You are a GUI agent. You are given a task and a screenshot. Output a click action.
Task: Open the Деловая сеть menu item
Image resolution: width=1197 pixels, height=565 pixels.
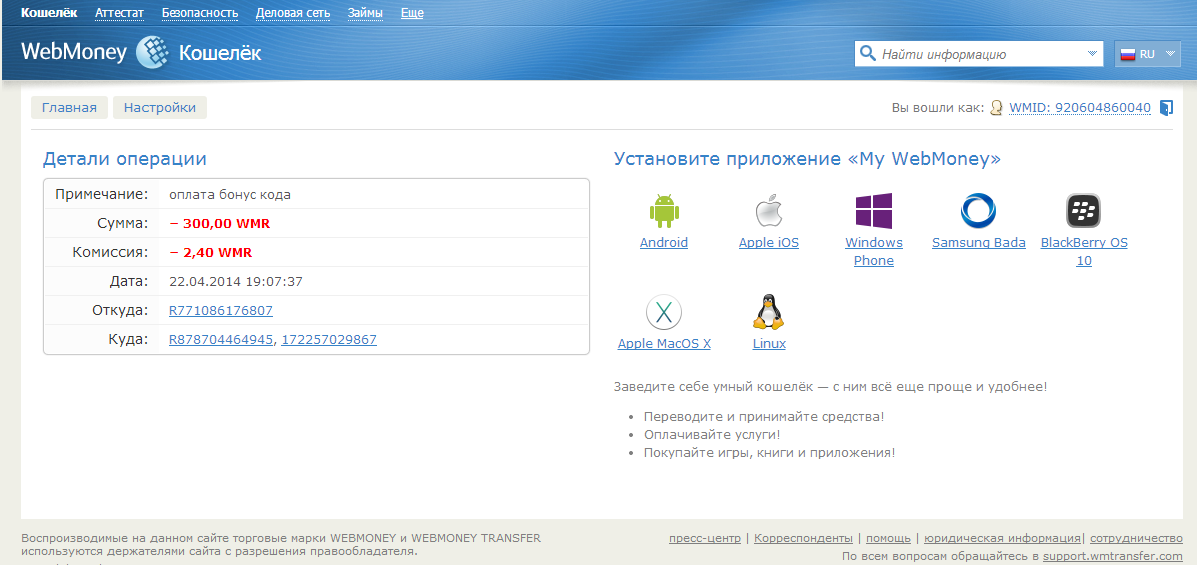[292, 13]
